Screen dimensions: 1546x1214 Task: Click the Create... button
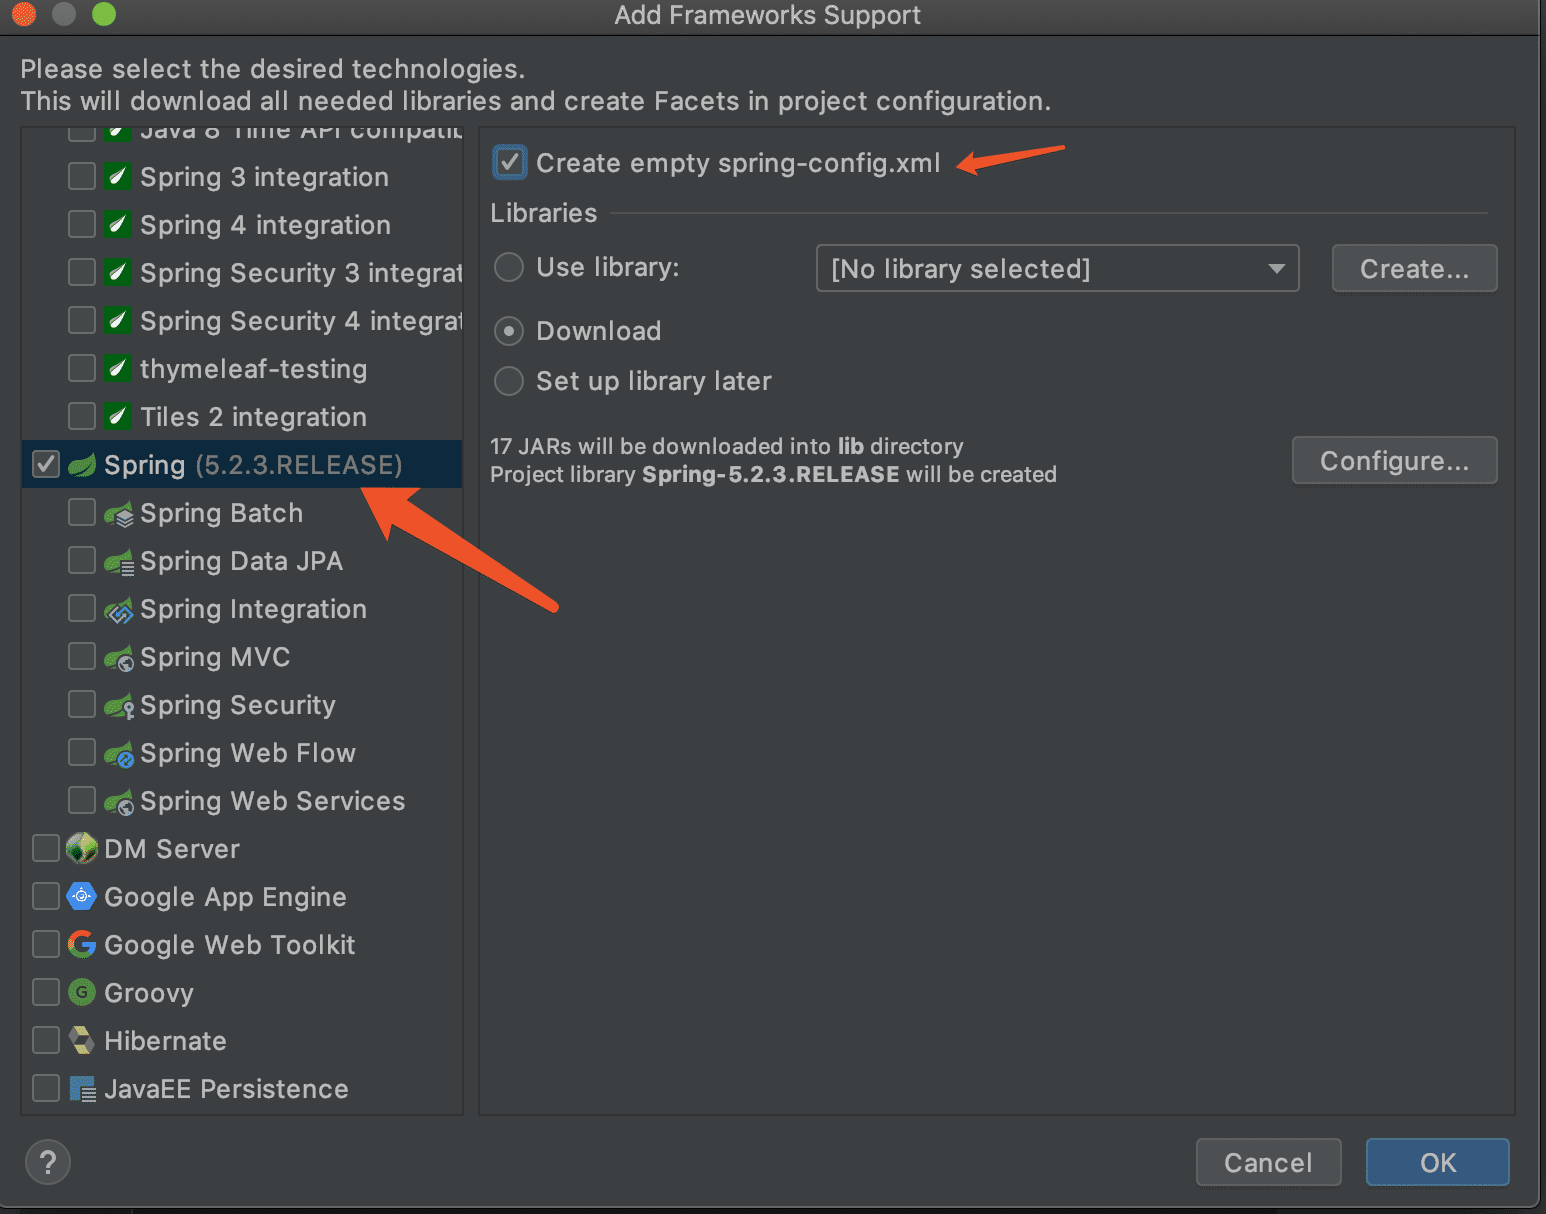(x=1414, y=268)
